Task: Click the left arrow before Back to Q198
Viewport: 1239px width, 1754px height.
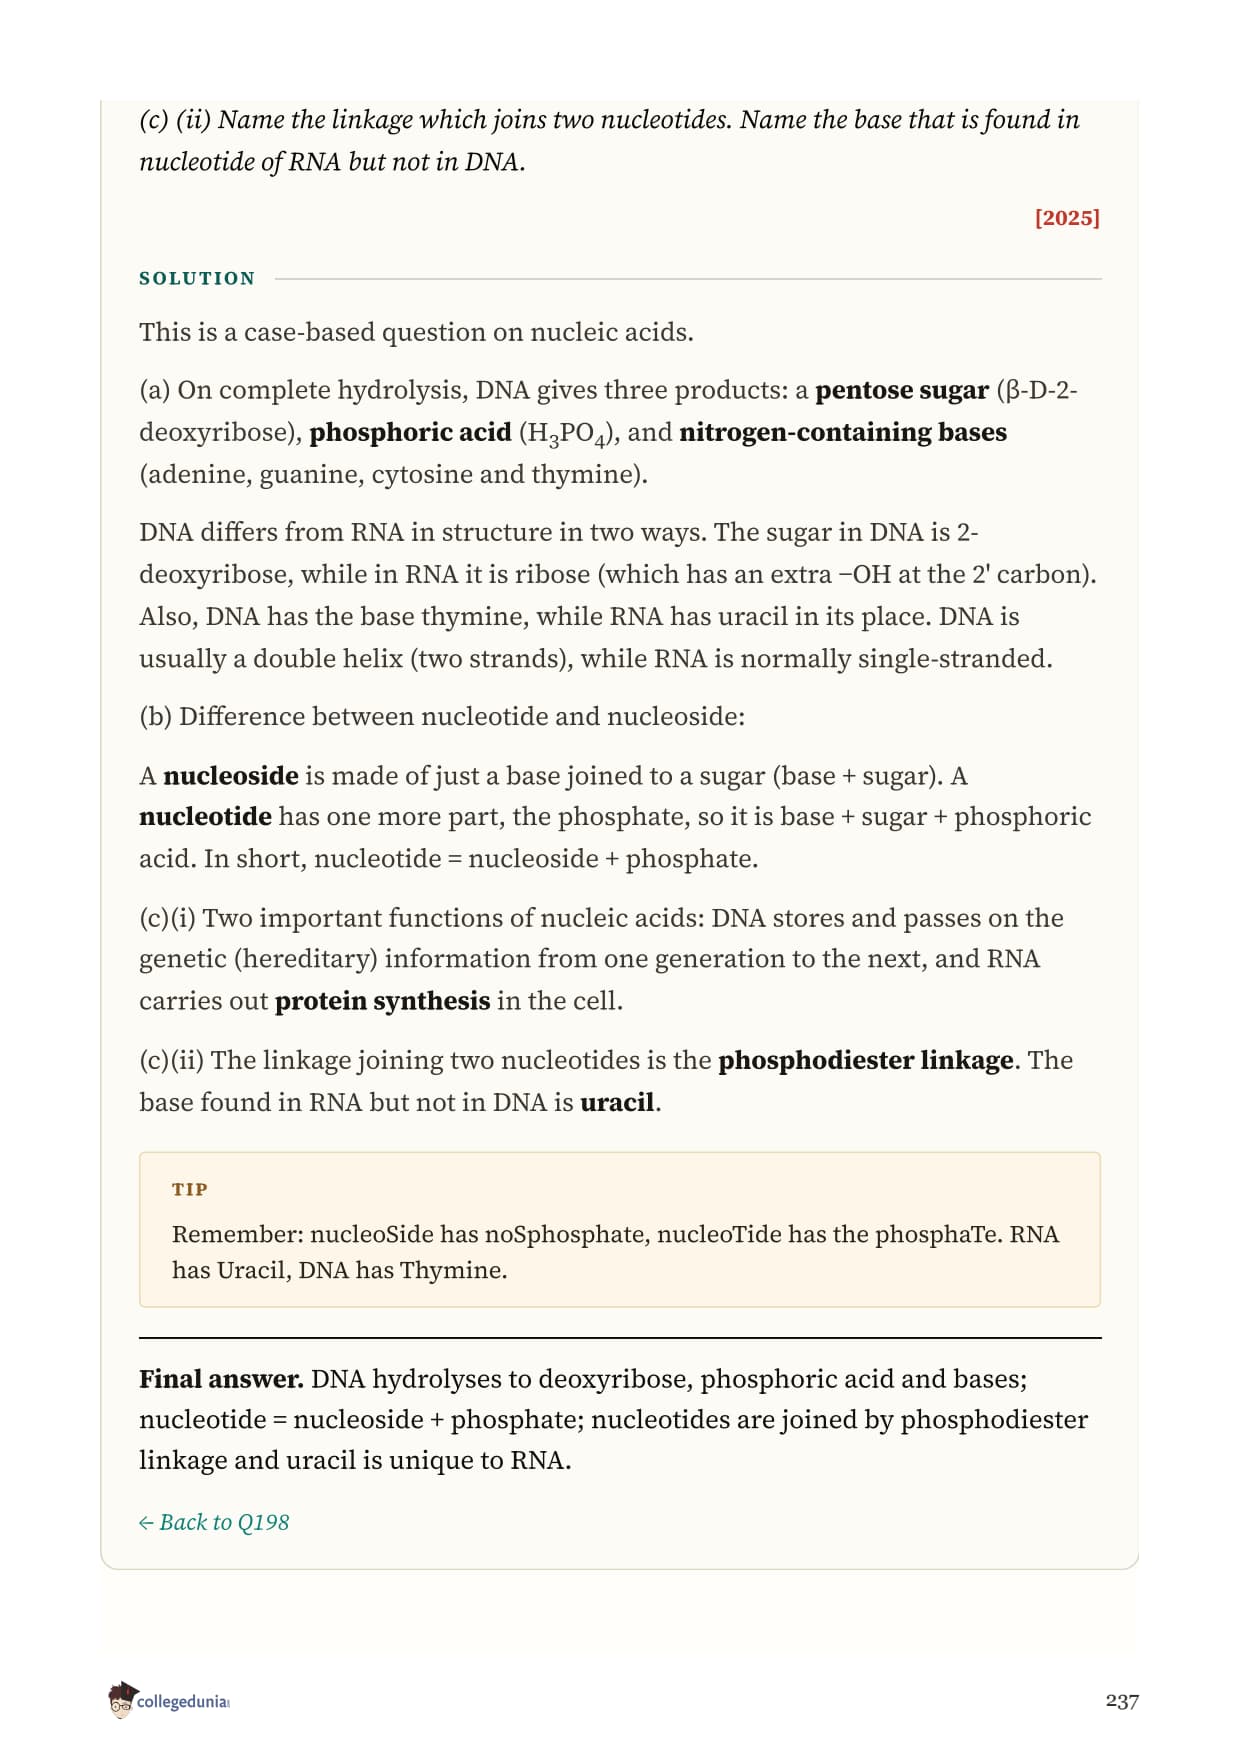Action: pyautogui.click(x=146, y=1523)
